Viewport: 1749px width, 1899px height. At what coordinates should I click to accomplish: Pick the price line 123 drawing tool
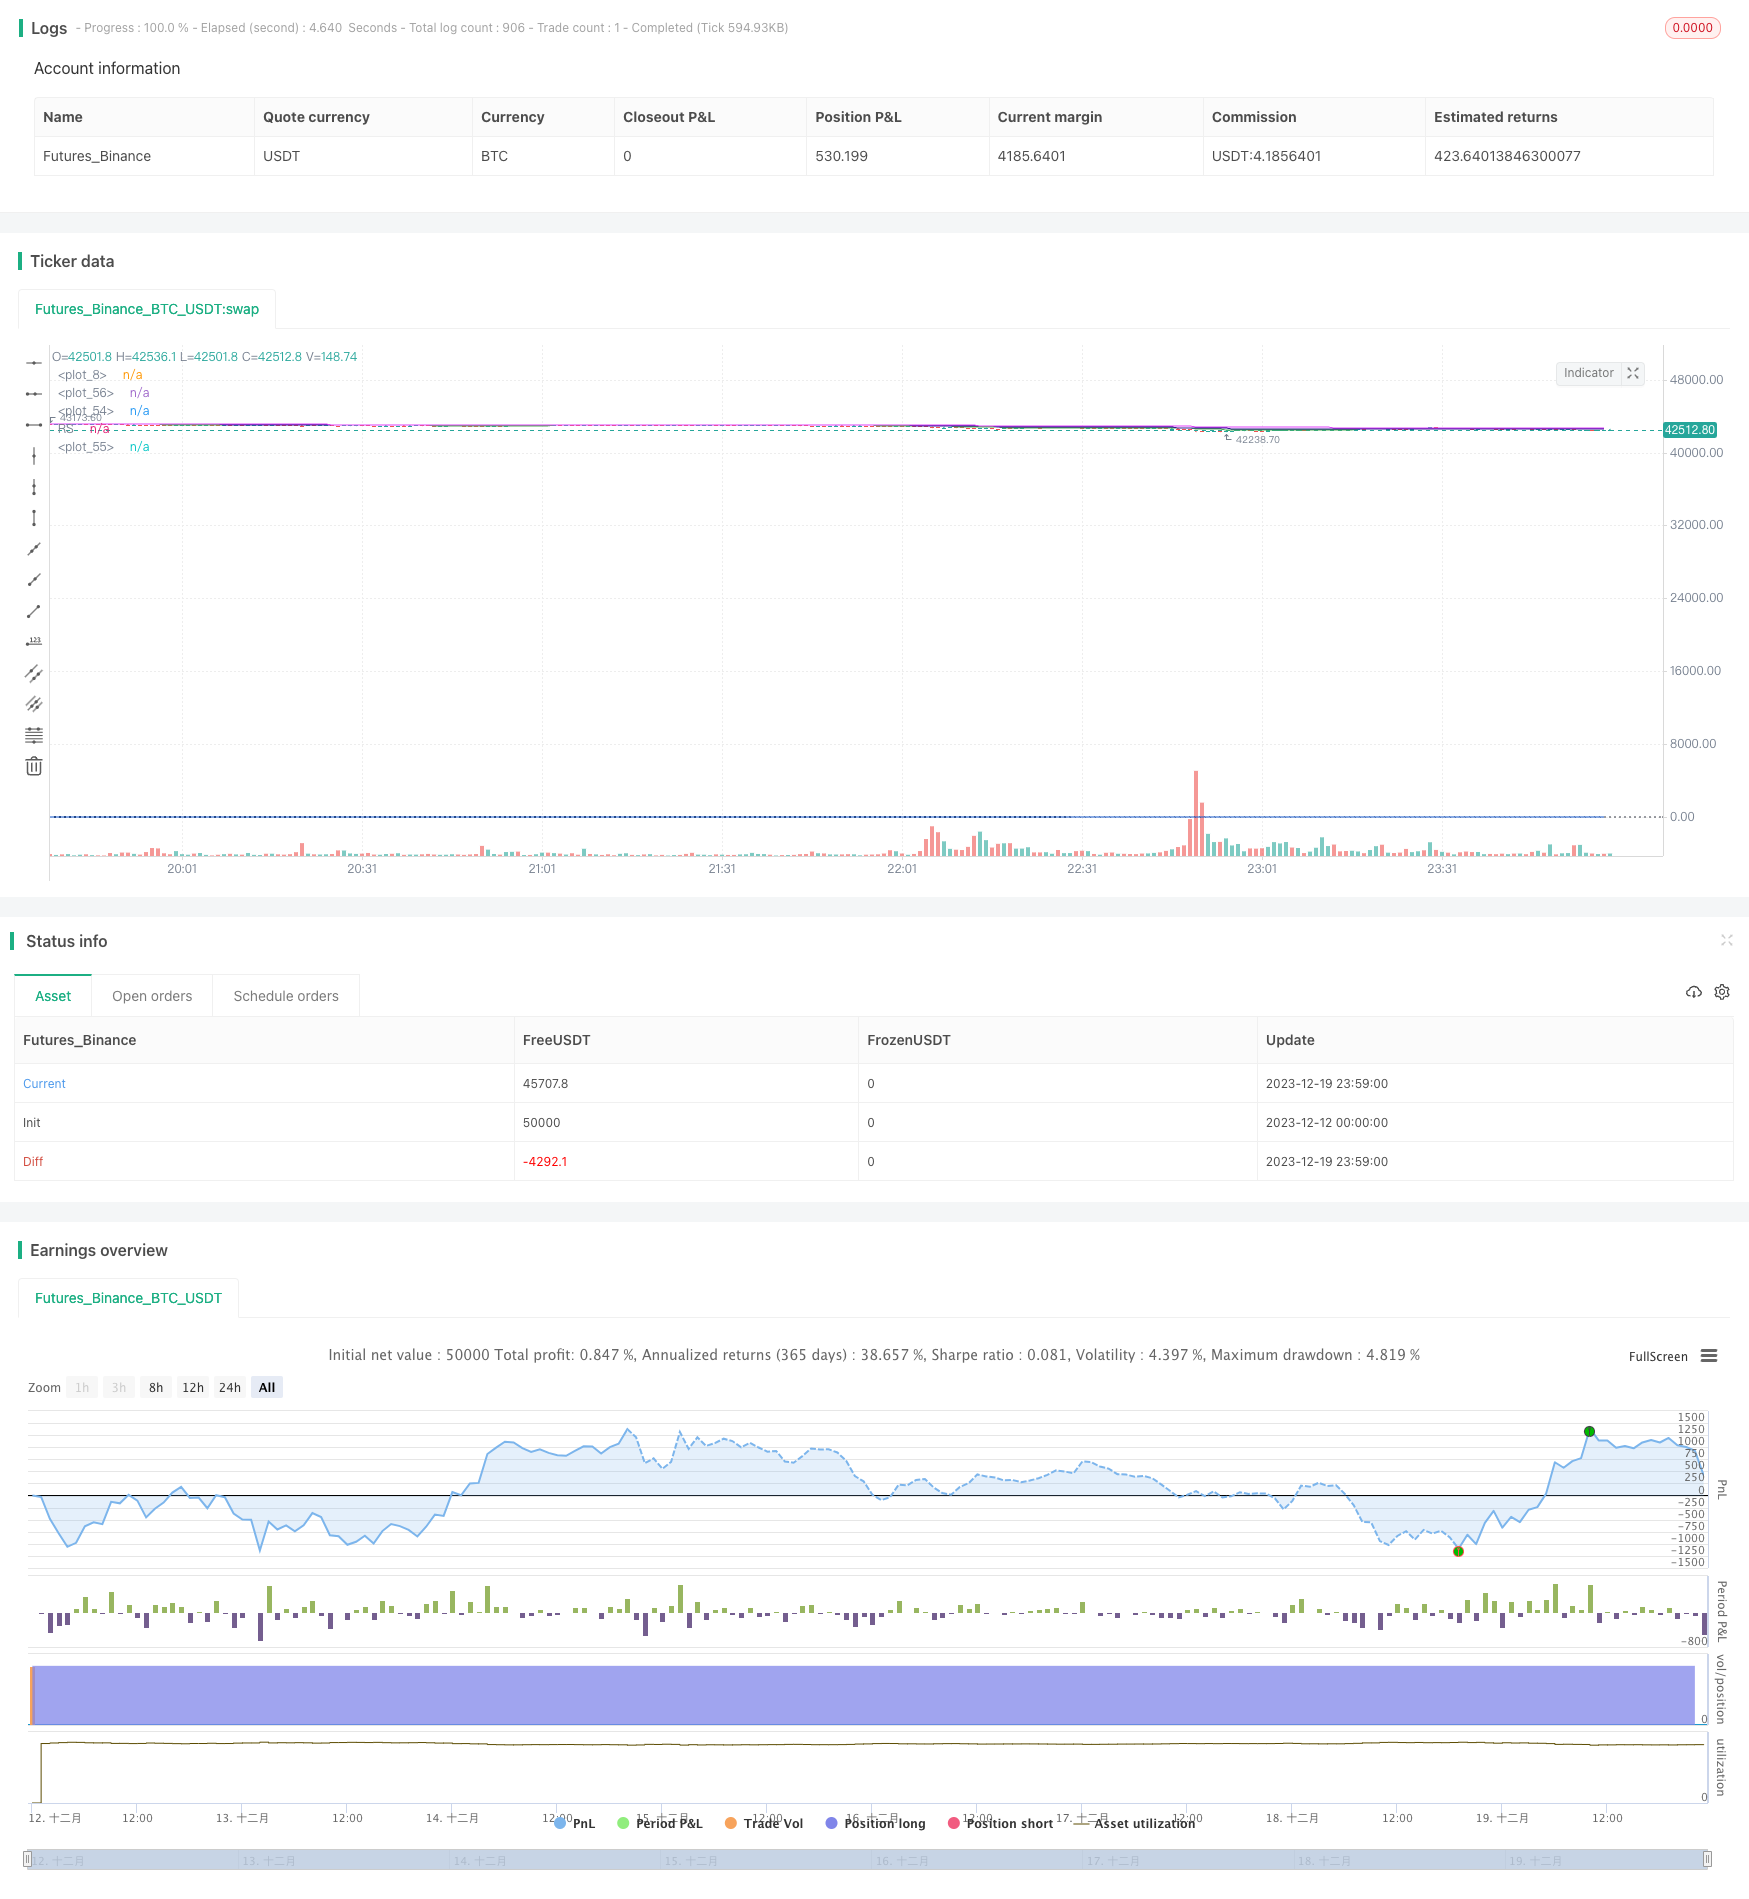(x=34, y=642)
